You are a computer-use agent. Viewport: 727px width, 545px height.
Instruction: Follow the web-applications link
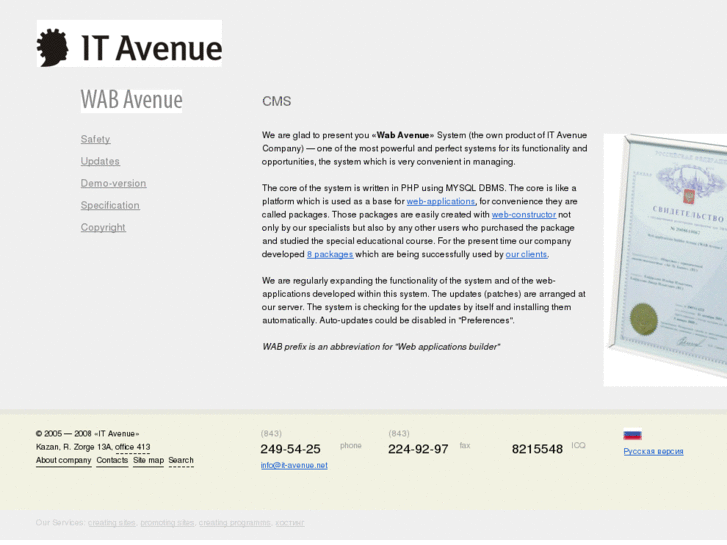(x=441, y=201)
